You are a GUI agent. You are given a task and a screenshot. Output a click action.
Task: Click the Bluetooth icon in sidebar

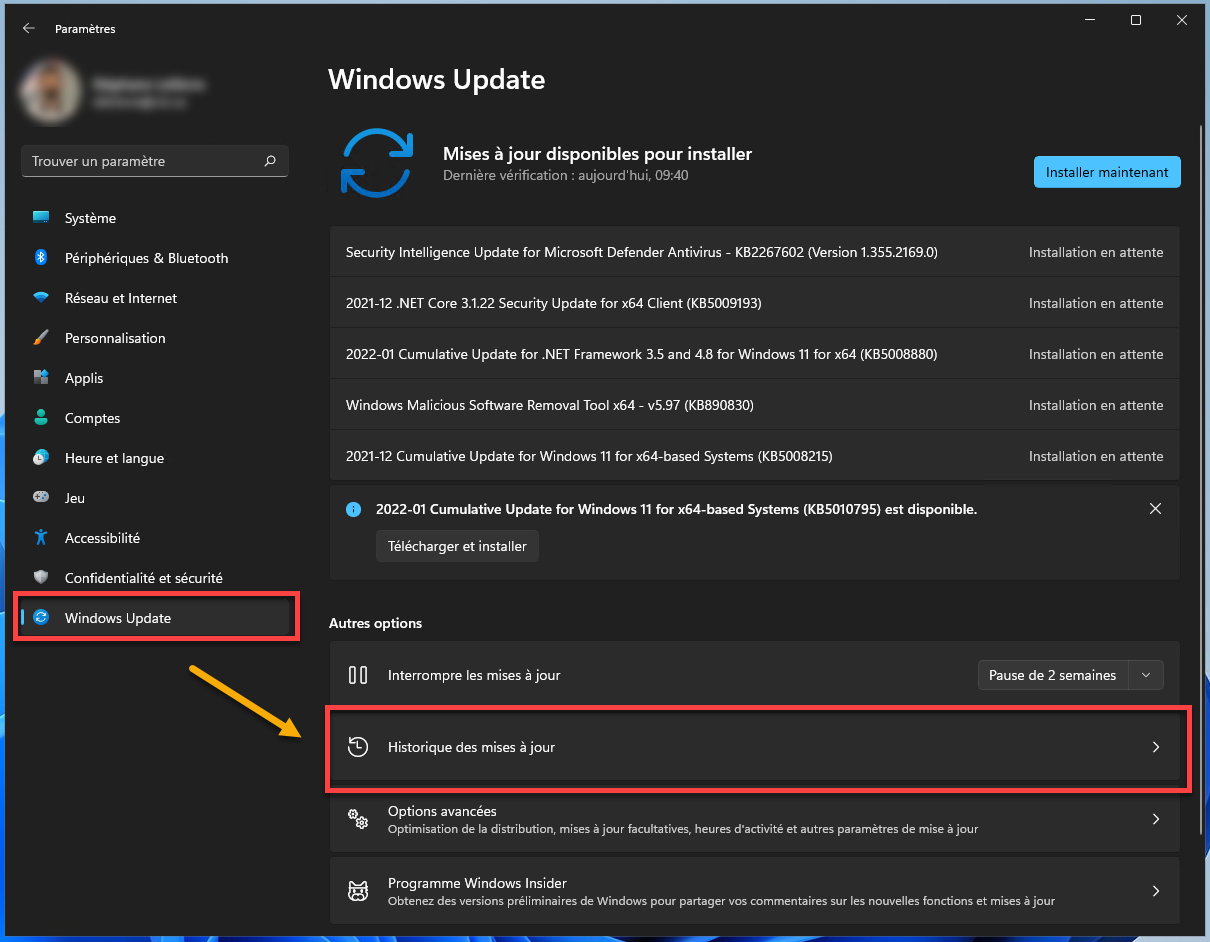point(41,258)
